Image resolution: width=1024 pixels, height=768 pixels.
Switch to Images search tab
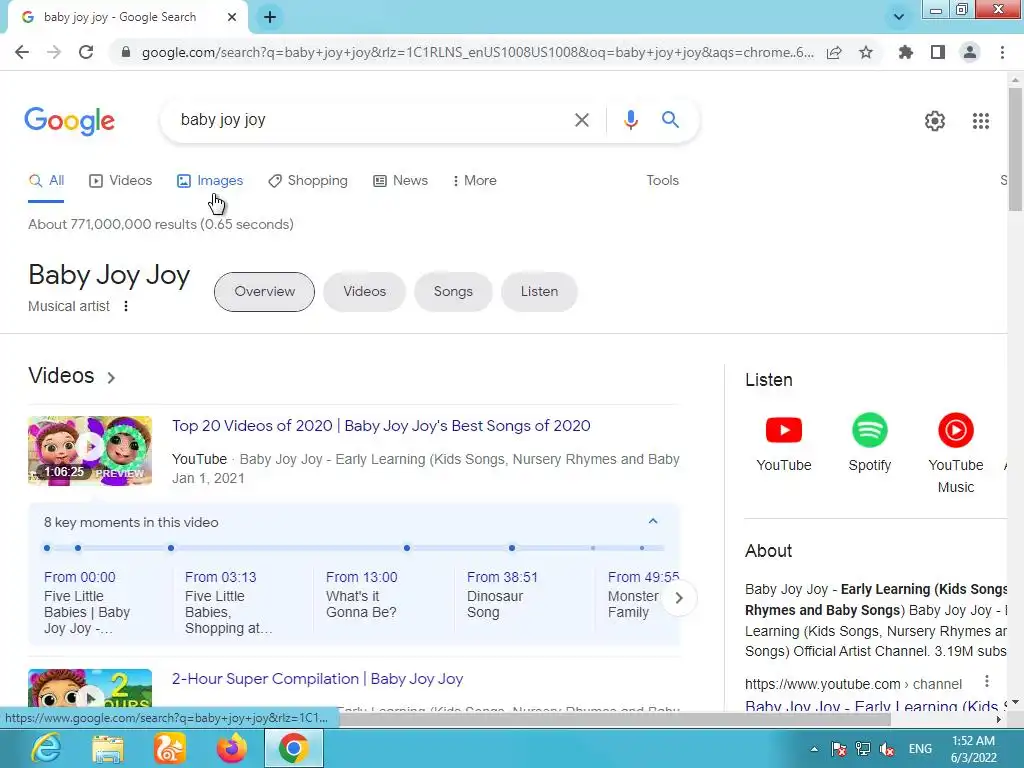click(210, 181)
